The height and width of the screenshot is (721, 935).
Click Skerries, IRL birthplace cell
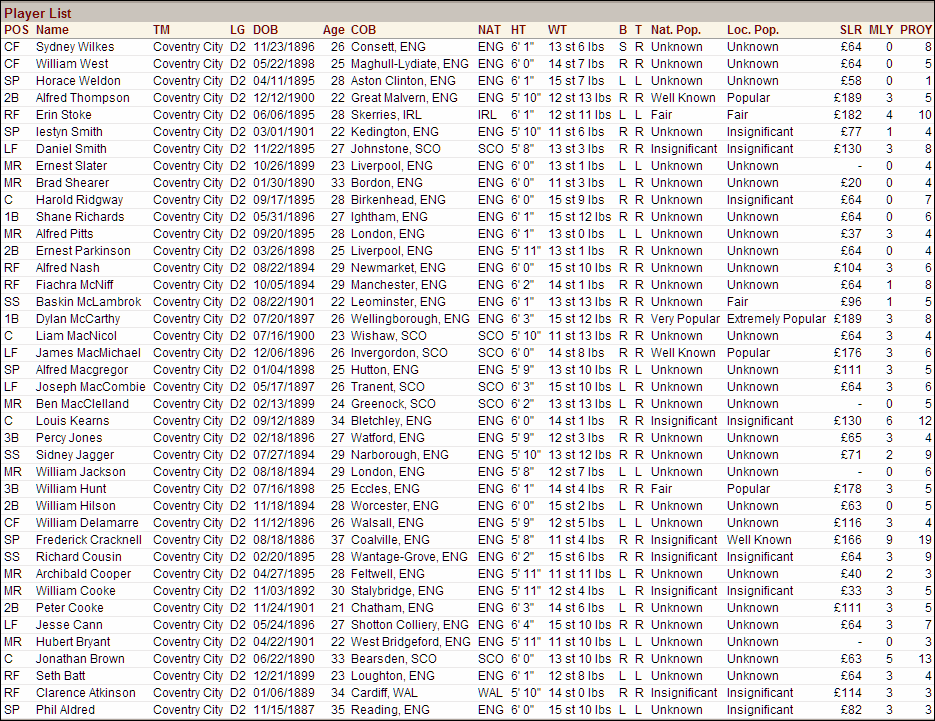click(386, 115)
